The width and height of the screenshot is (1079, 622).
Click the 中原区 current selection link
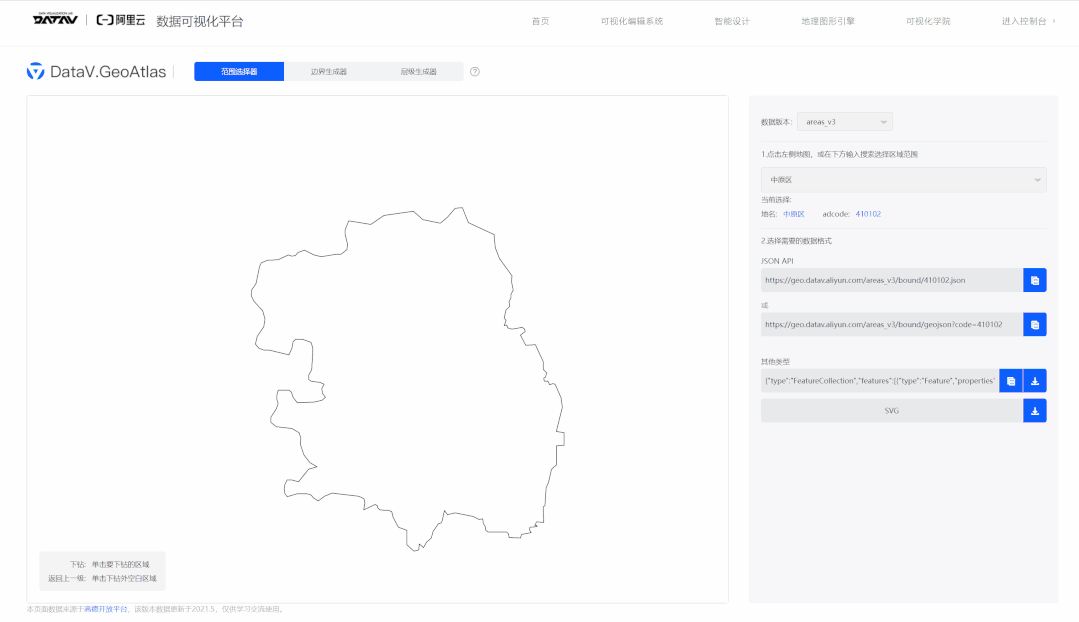pyautogui.click(x=793, y=213)
